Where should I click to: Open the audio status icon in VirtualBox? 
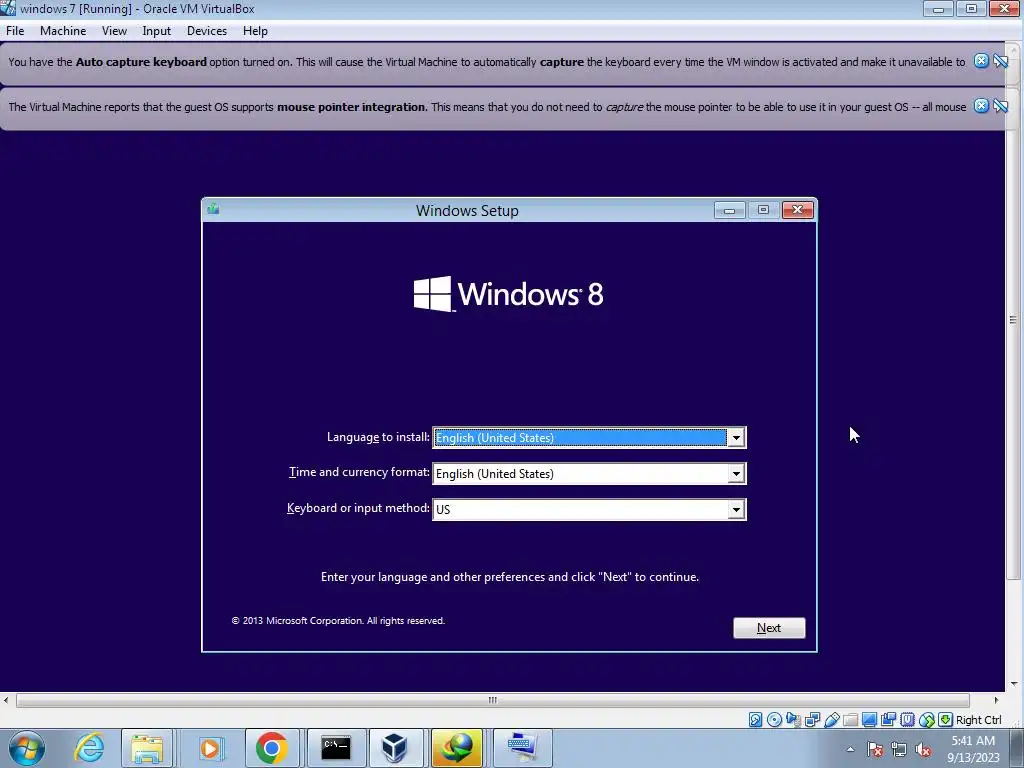pos(793,720)
